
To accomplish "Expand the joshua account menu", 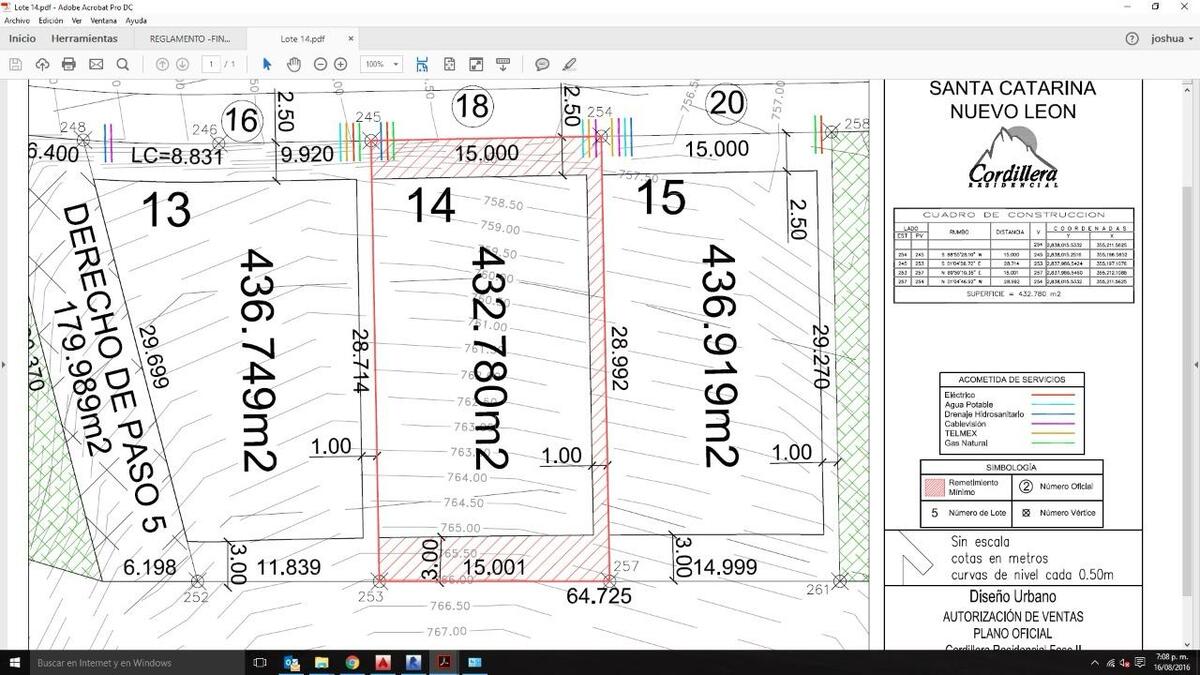I will tap(1172, 39).
